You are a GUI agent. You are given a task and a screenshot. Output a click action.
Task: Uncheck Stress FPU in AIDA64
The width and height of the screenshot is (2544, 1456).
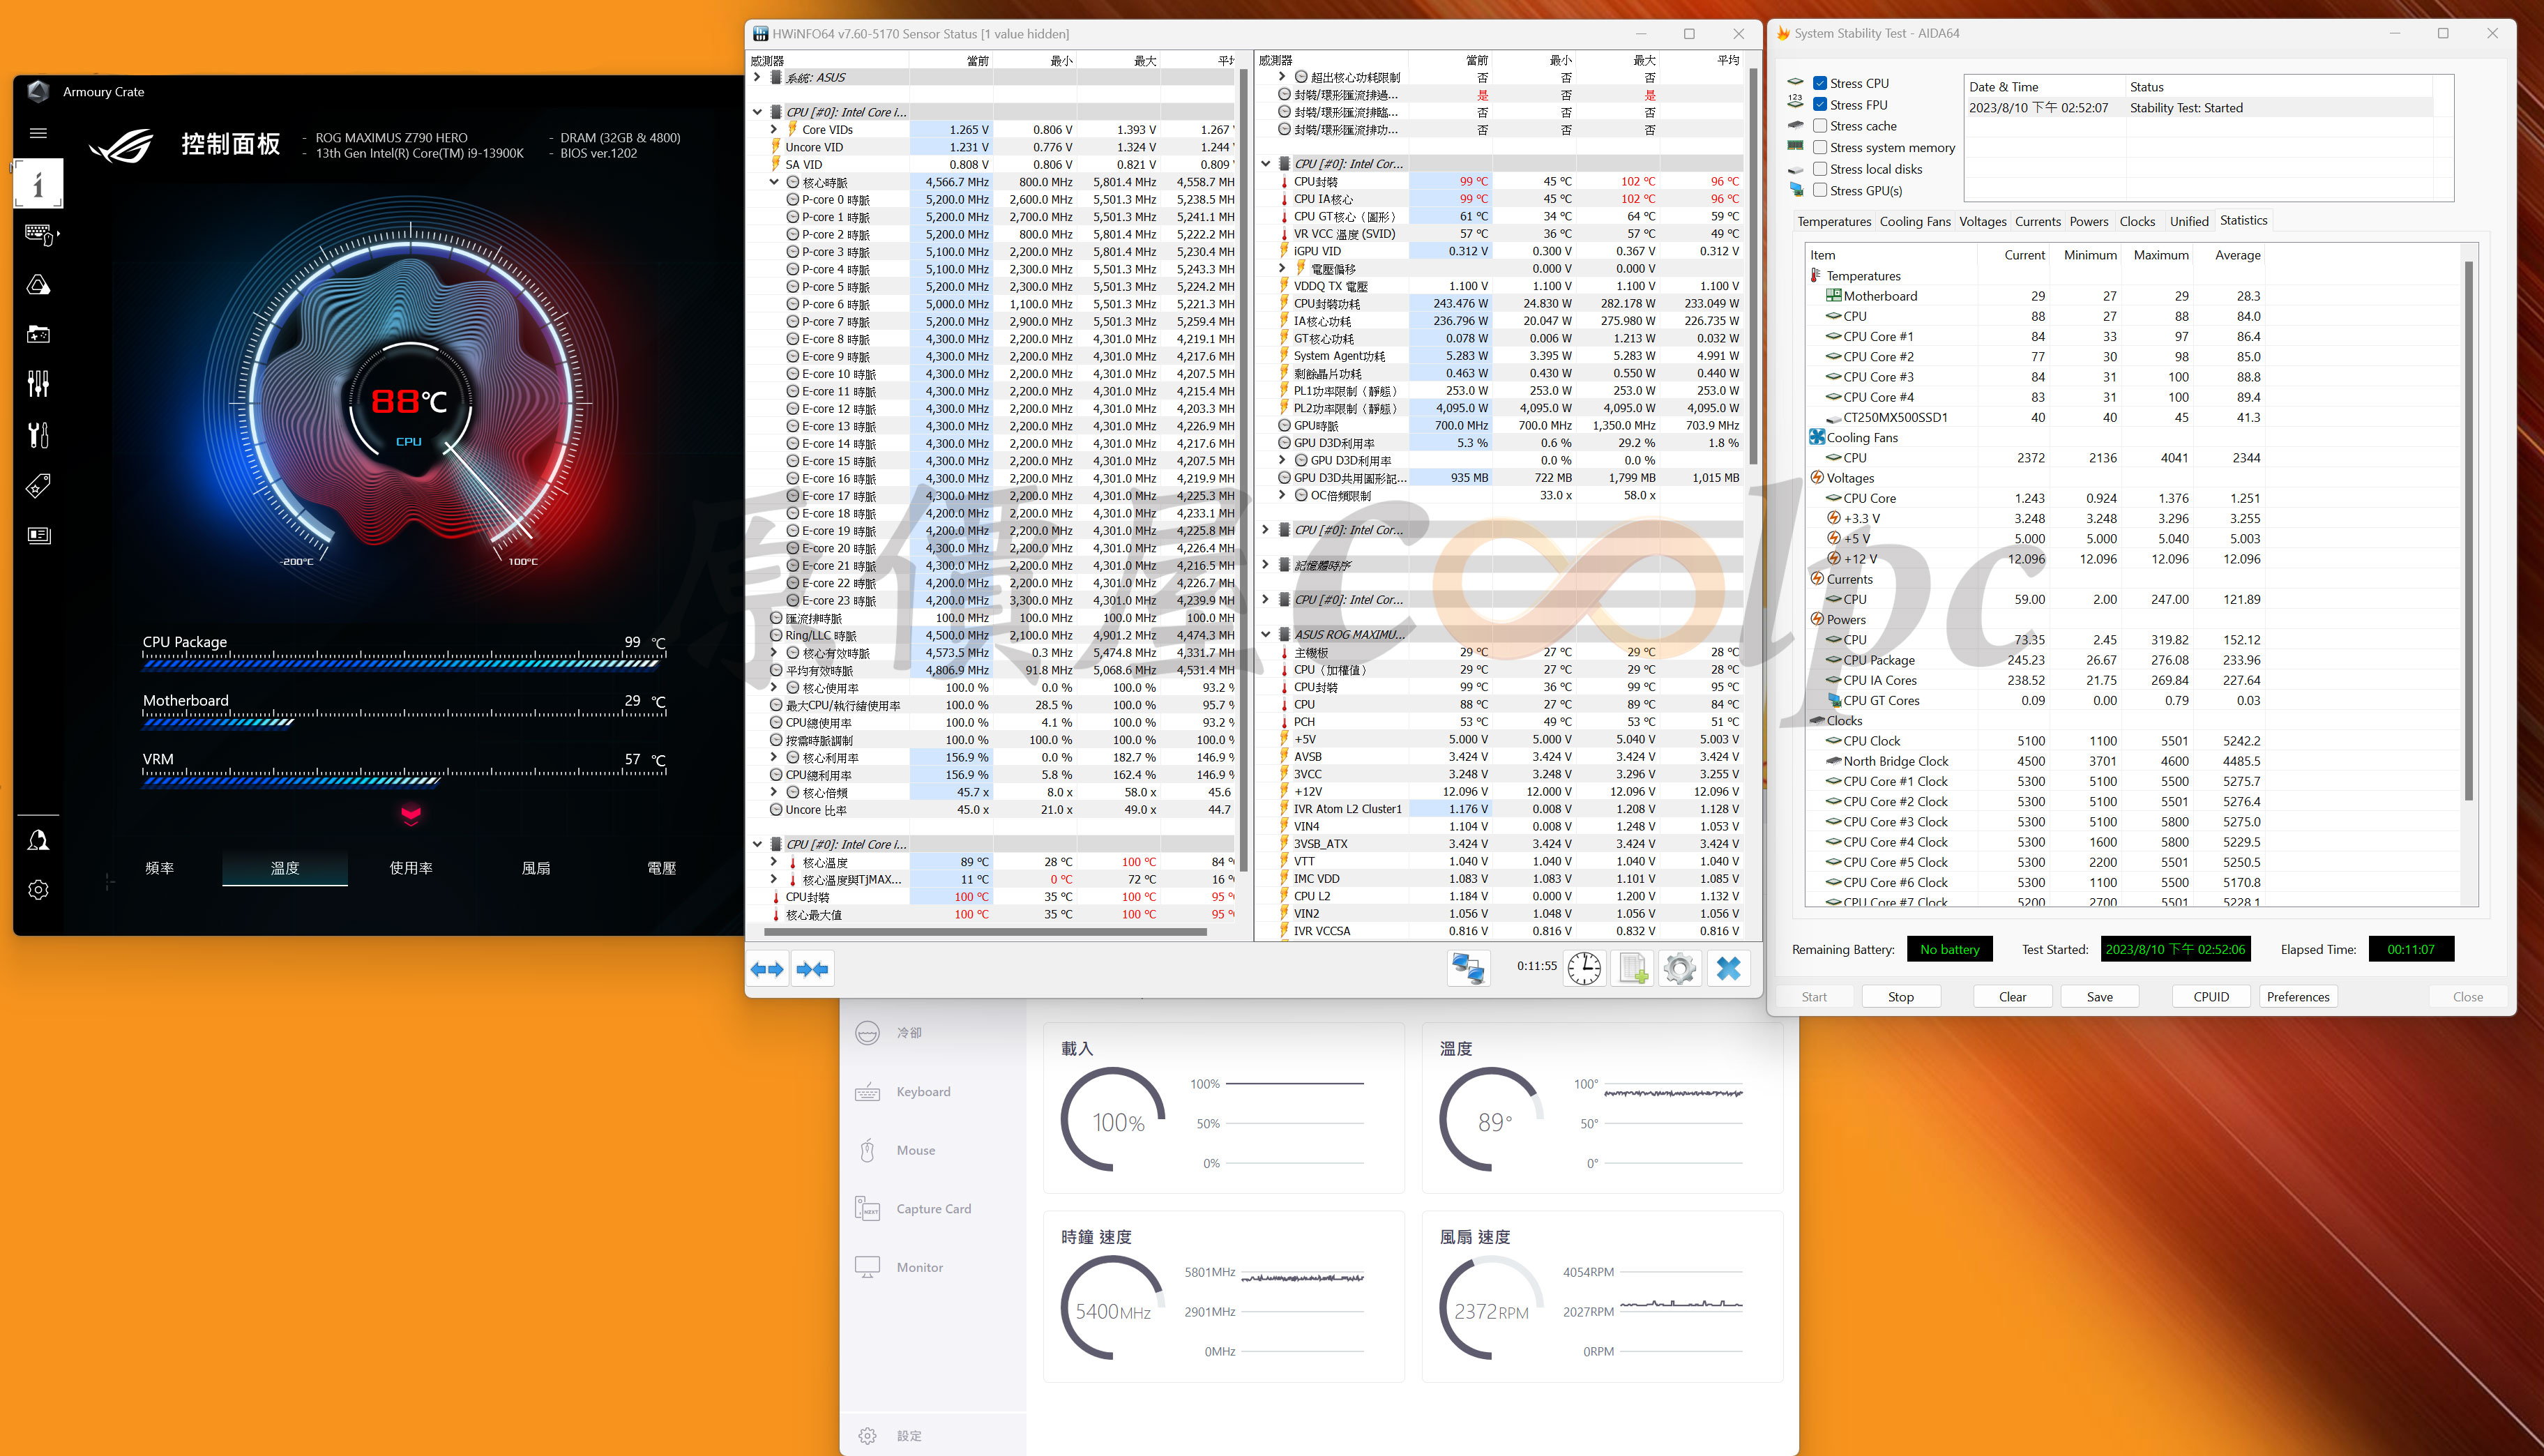click(x=1820, y=104)
